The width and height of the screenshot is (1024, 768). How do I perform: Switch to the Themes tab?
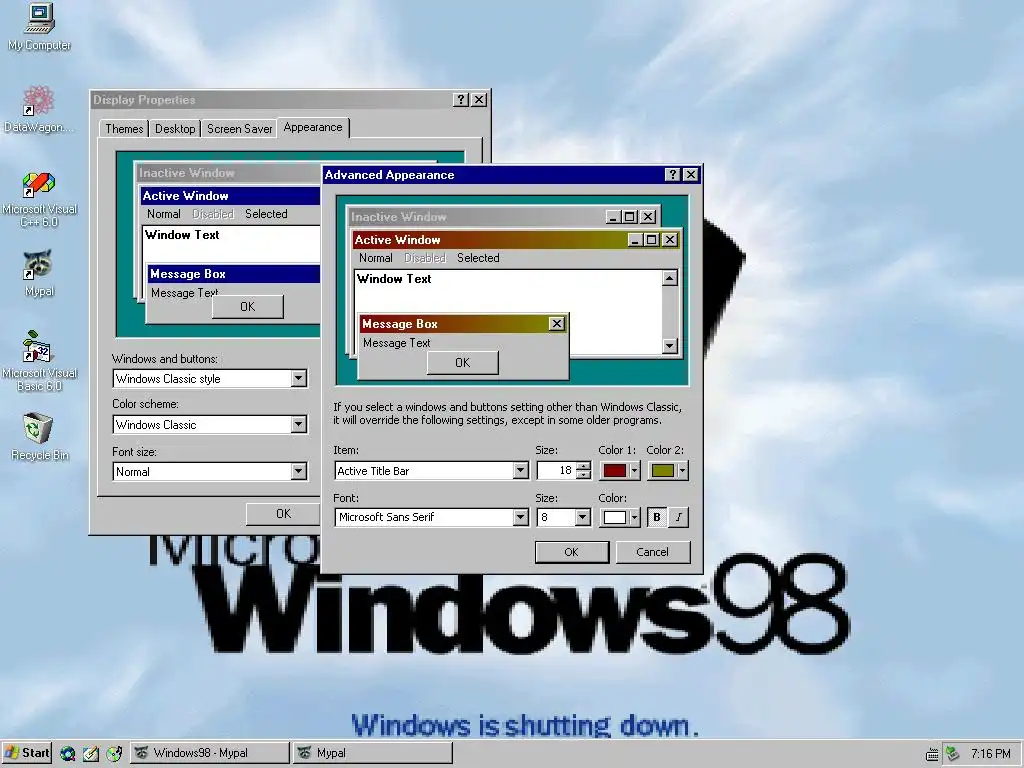(124, 129)
